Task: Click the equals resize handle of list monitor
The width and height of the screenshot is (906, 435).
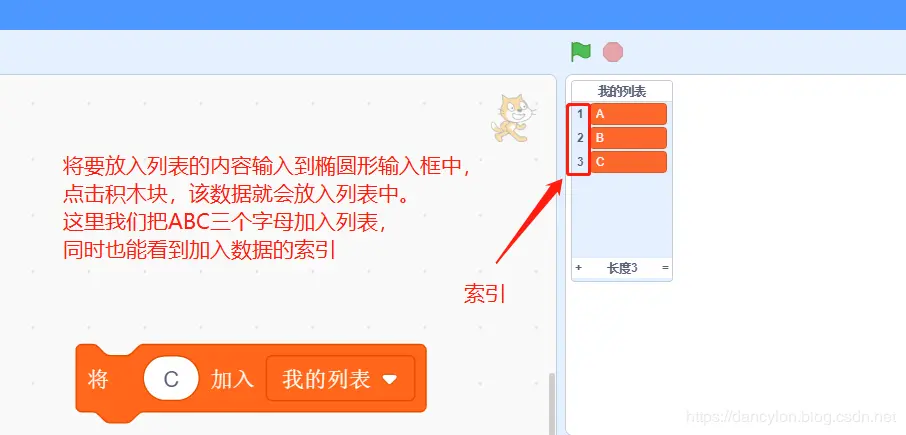Action: 665,268
